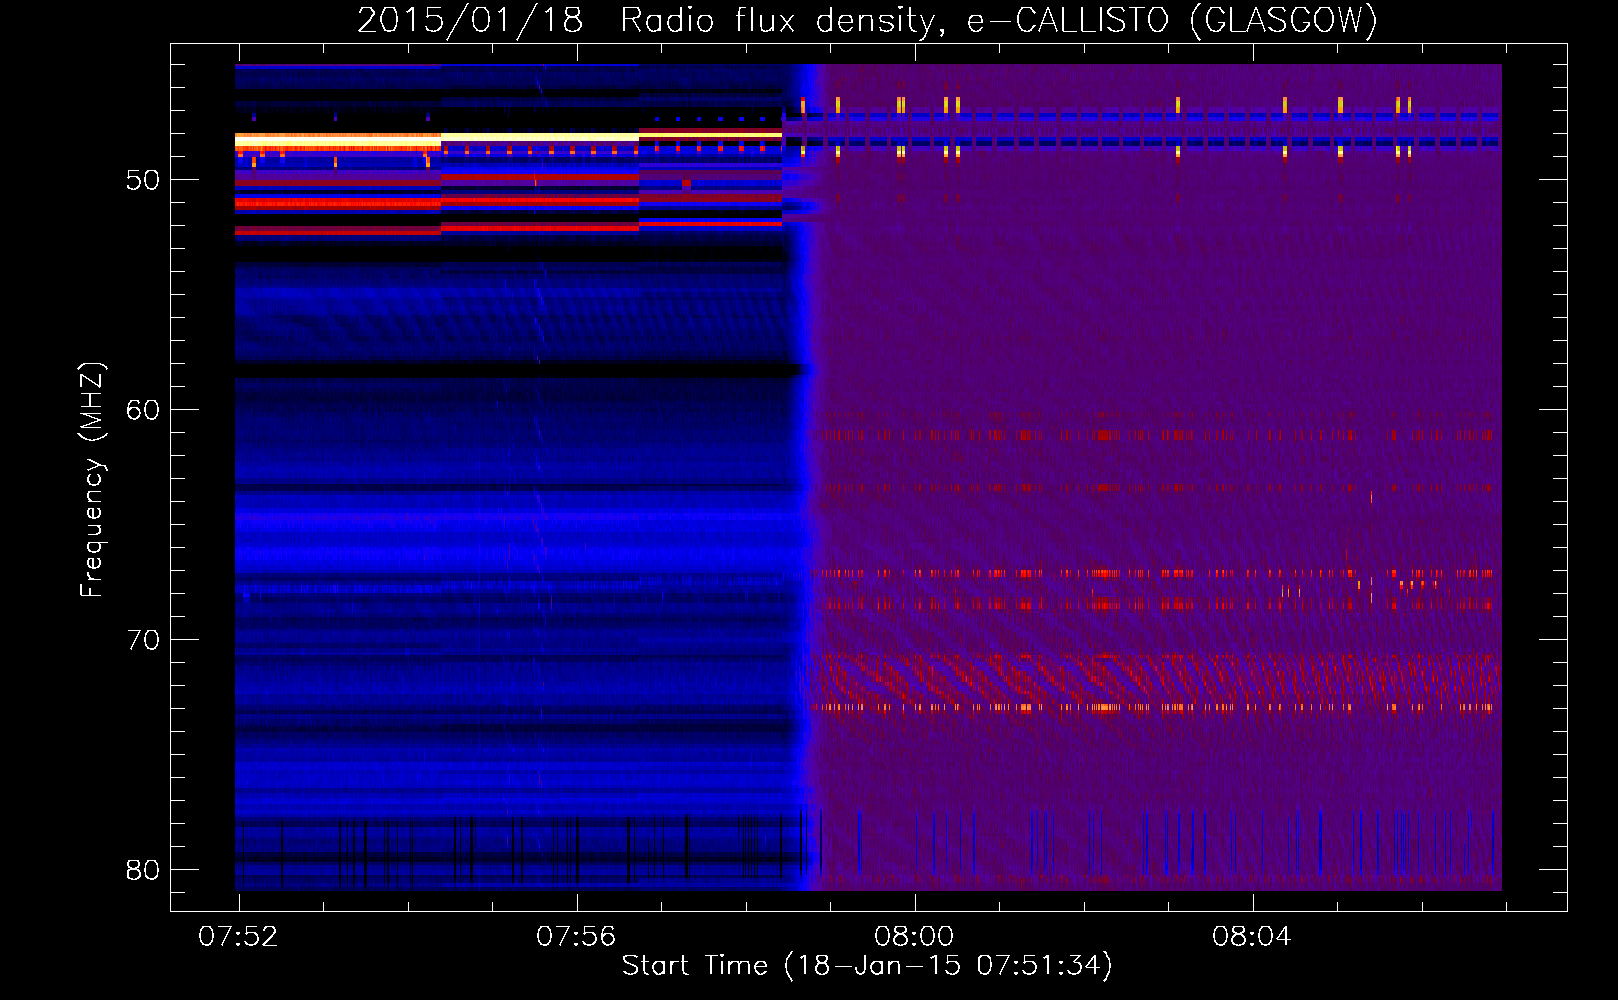1618x1000 pixels.
Task: Click the 'Frequency (MHZ)' axis label
Action: tap(92, 480)
